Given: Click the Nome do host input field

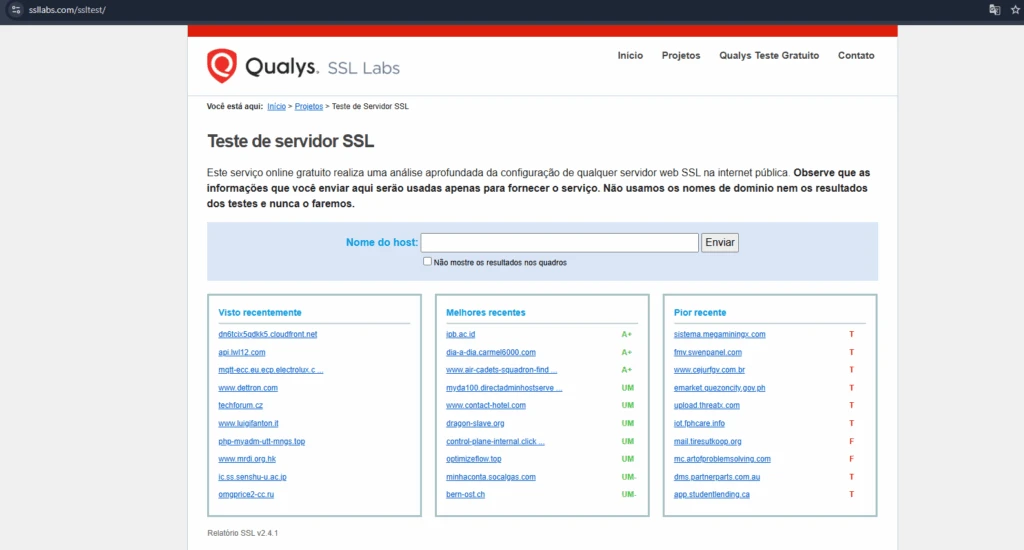Looking at the screenshot, I should pyautogui.click(x=559, y=243).
